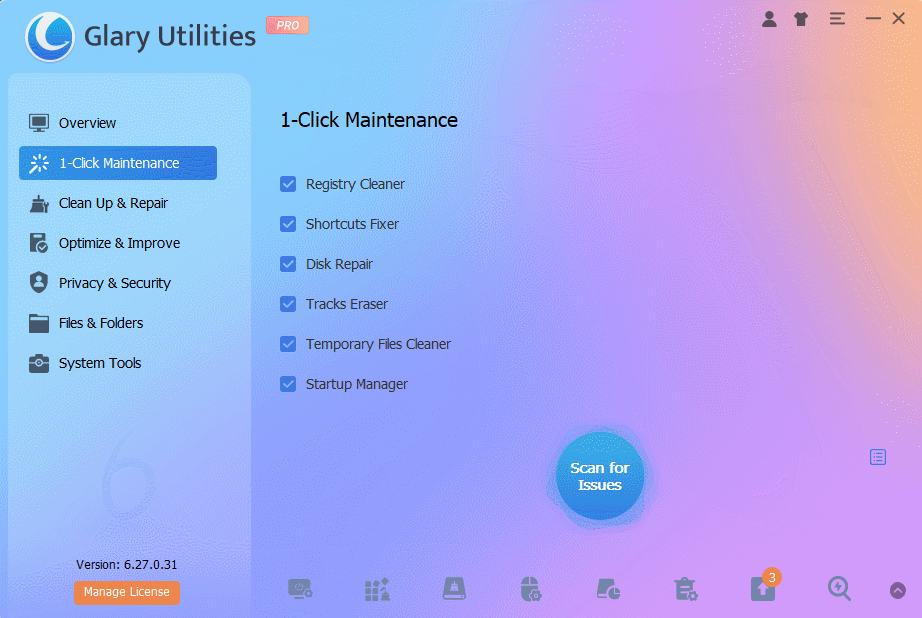Click the Temporary Files Cleaner label
Image resolution: width=922 pixels, height=618 pixels.
click(x=378, y=344)
